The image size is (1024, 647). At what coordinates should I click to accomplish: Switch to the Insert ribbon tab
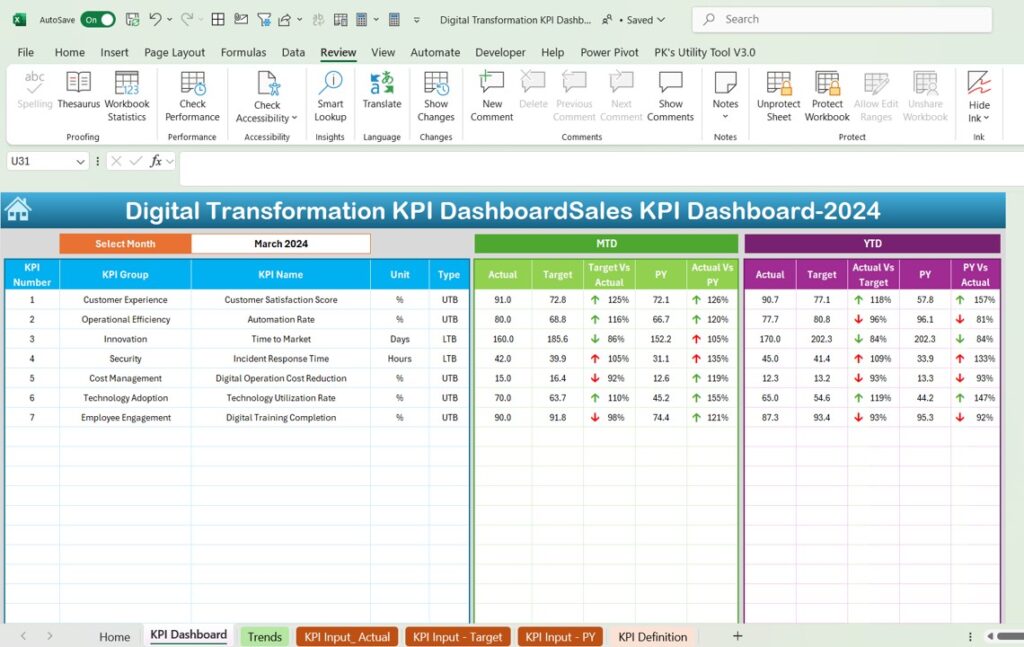[114, 52]
